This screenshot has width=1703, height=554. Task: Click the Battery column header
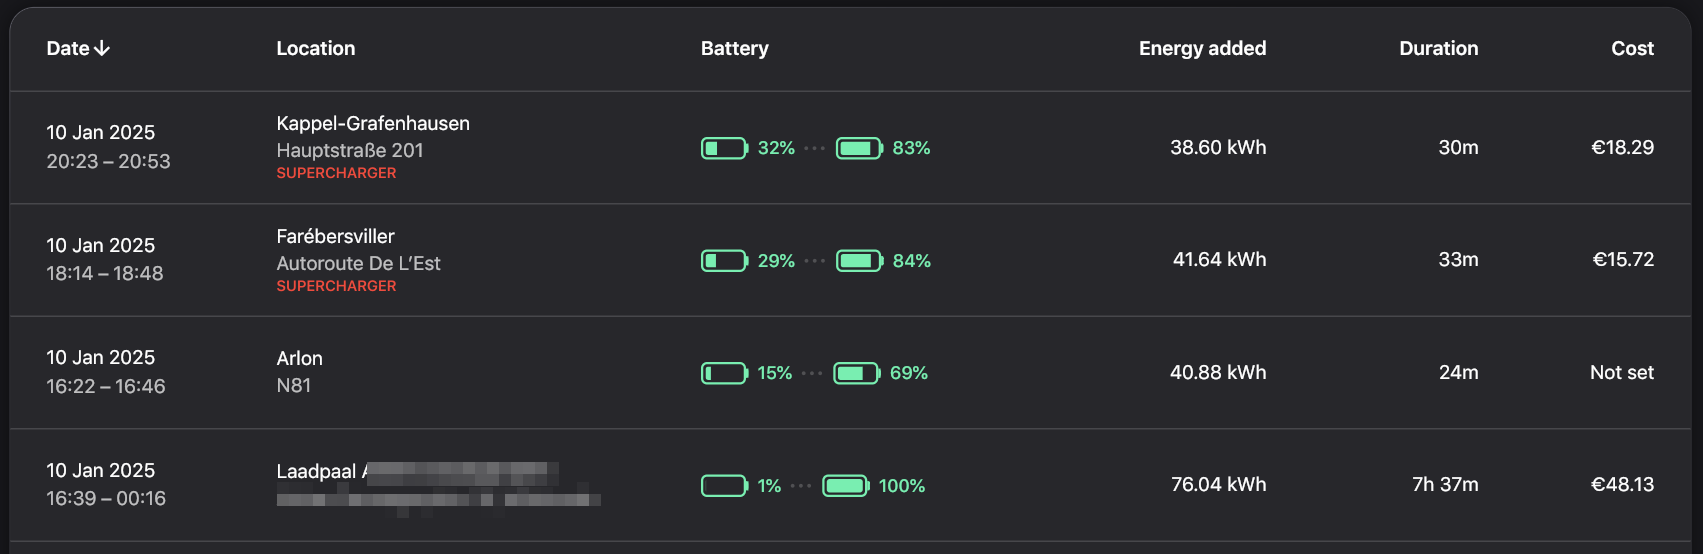click(x=734, y=48)
